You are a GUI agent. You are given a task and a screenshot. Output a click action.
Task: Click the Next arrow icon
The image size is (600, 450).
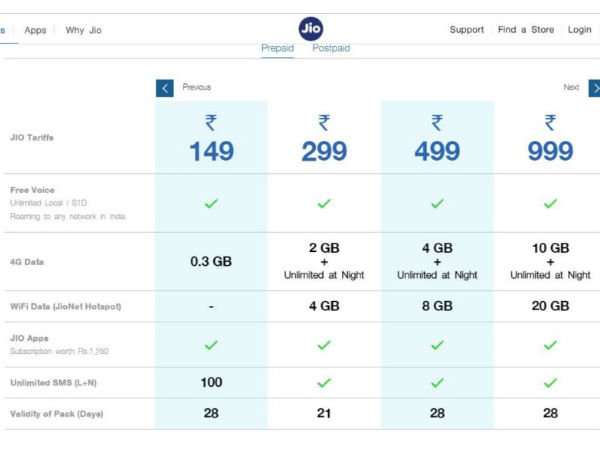(595, 88)
